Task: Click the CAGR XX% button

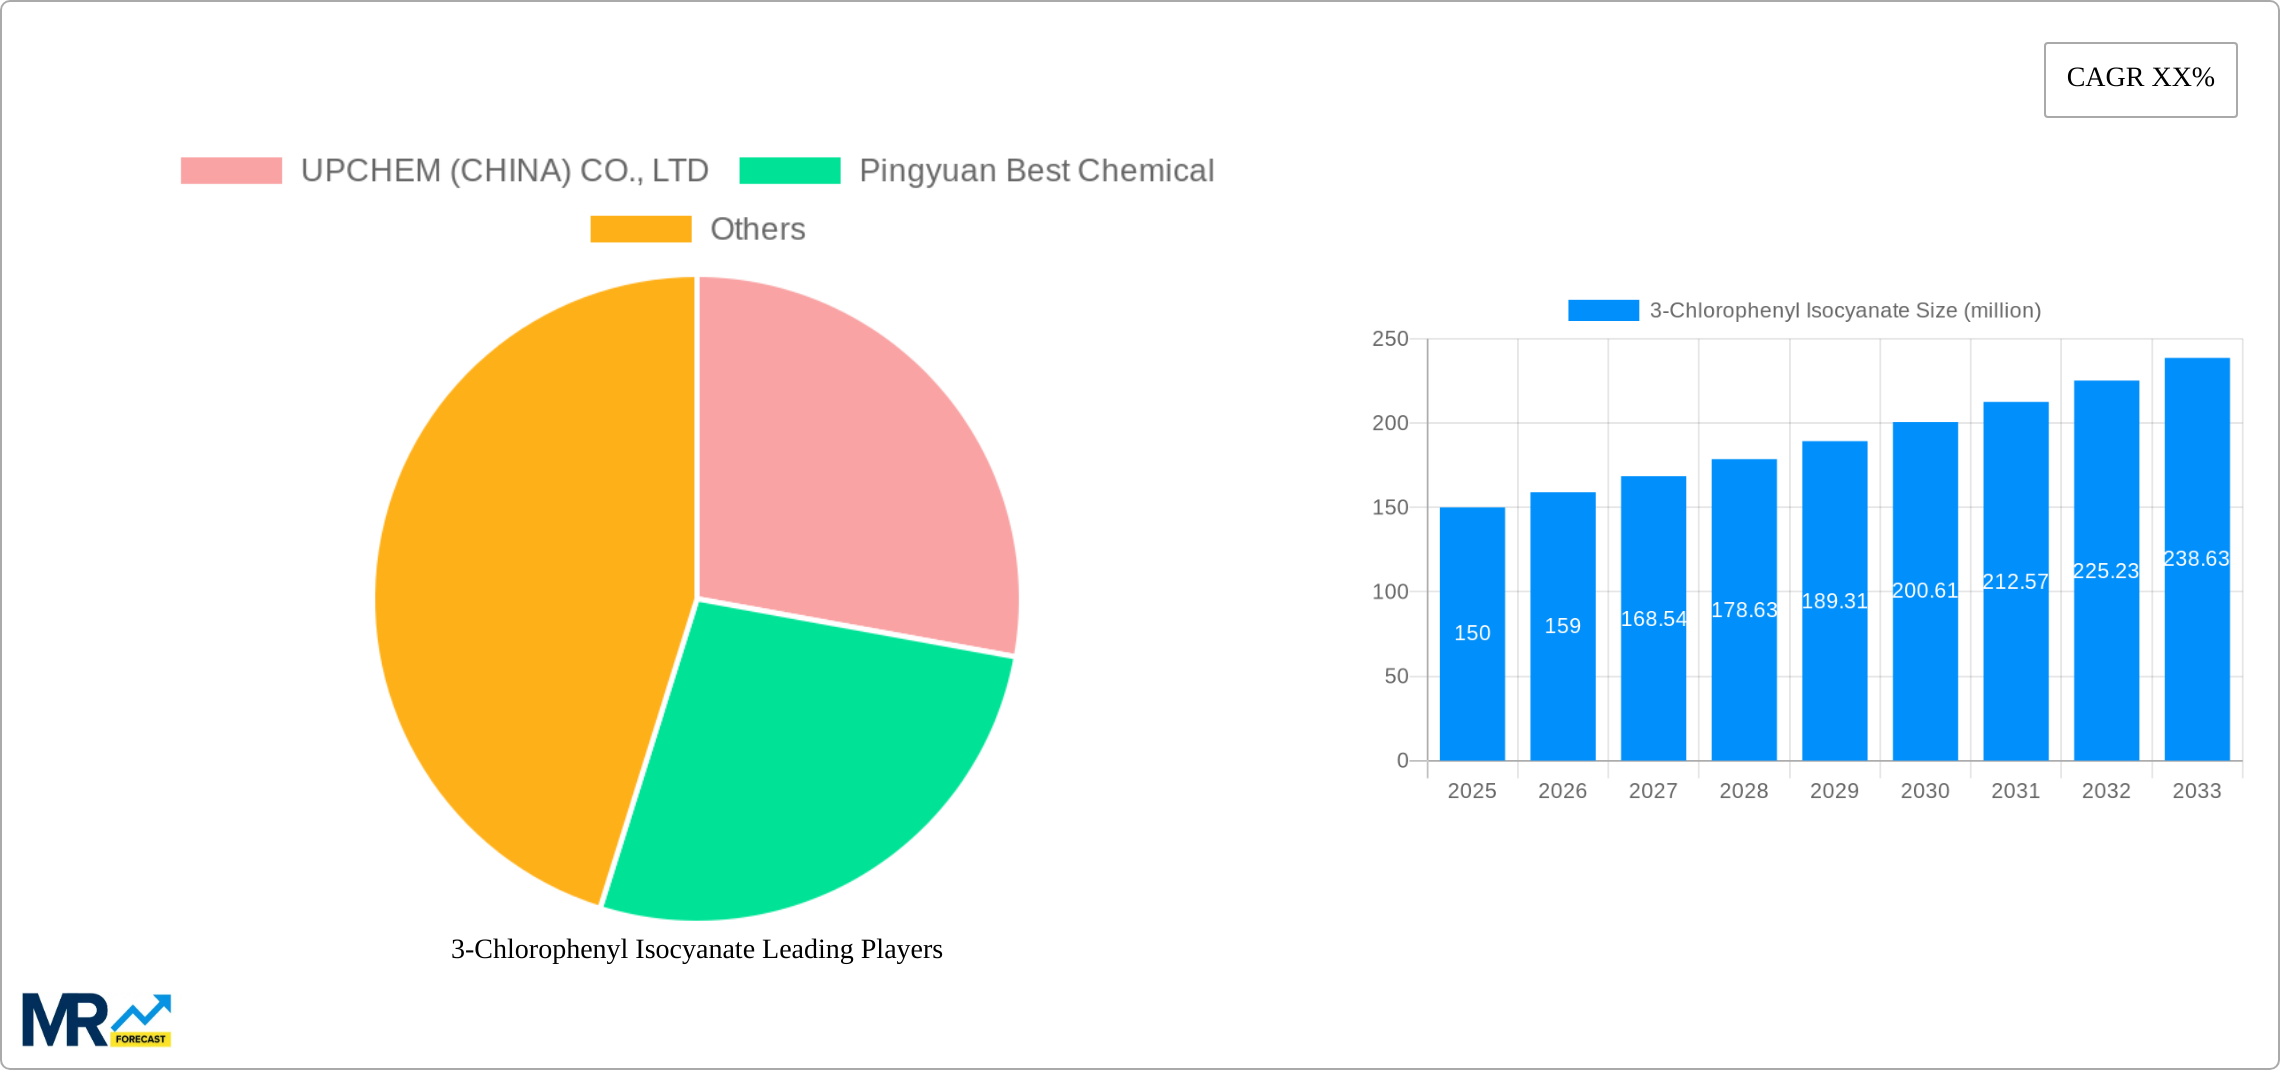Action: [x=2139, y=77]
